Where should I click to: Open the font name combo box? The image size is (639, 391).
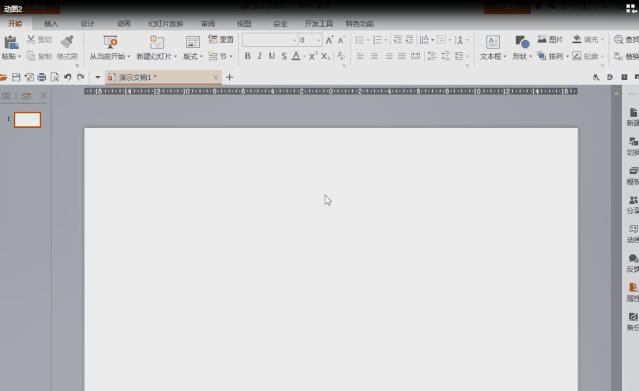(270, 40)
